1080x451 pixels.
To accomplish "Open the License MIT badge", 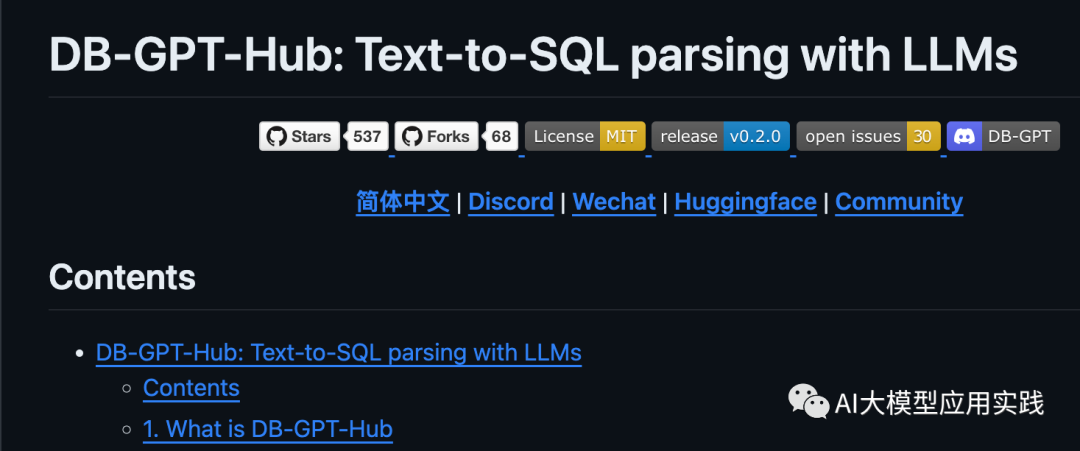I will [585, 137].
